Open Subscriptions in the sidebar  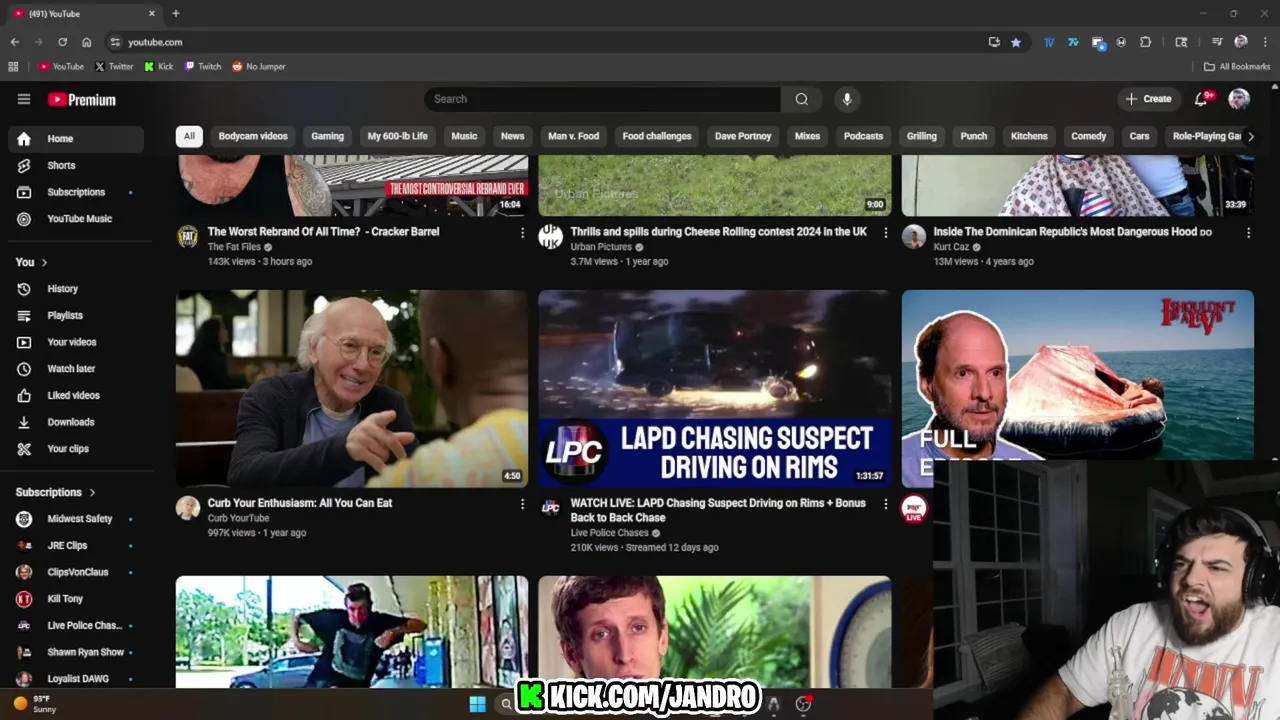click(75, 192)
